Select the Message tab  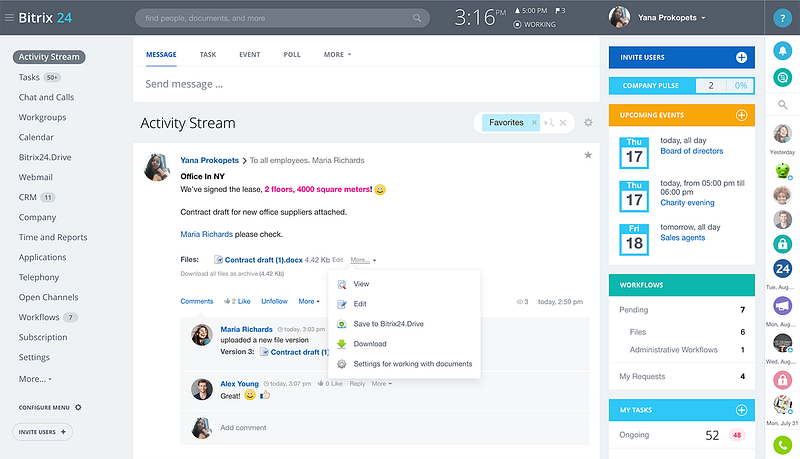coord(161,55)
